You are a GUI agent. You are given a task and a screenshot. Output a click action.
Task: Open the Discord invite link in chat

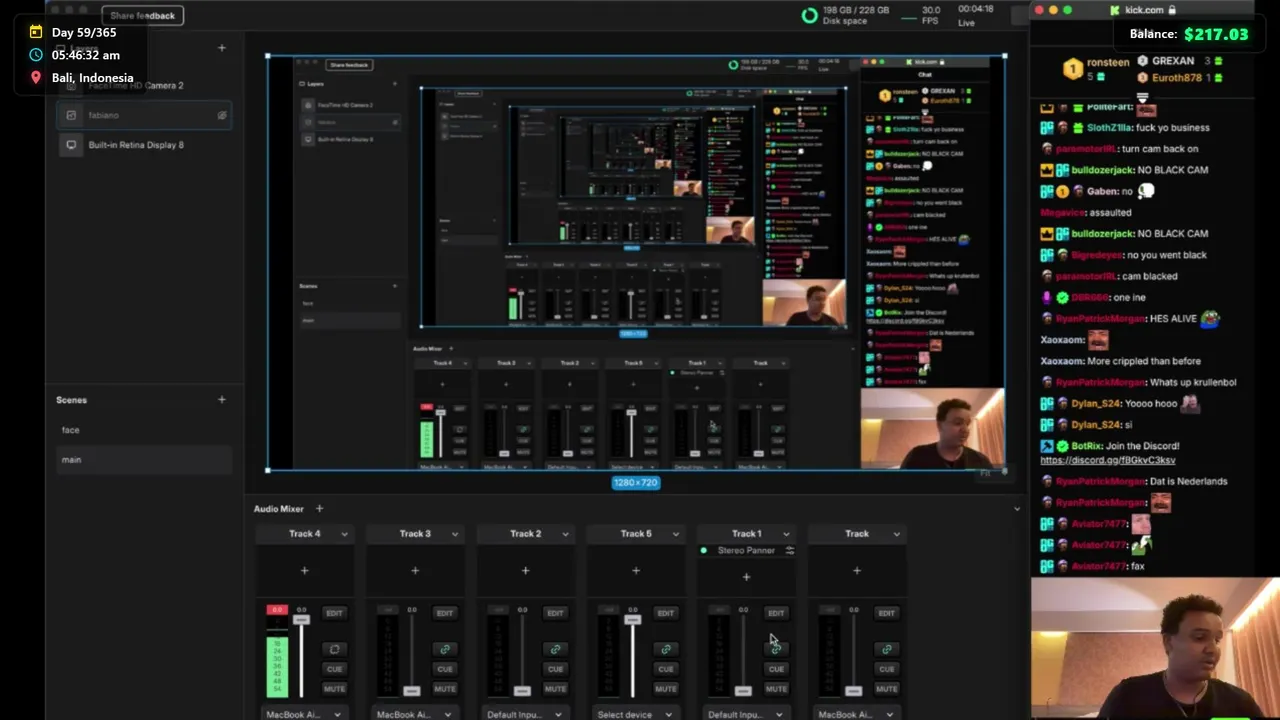[x=1108, y=460]
